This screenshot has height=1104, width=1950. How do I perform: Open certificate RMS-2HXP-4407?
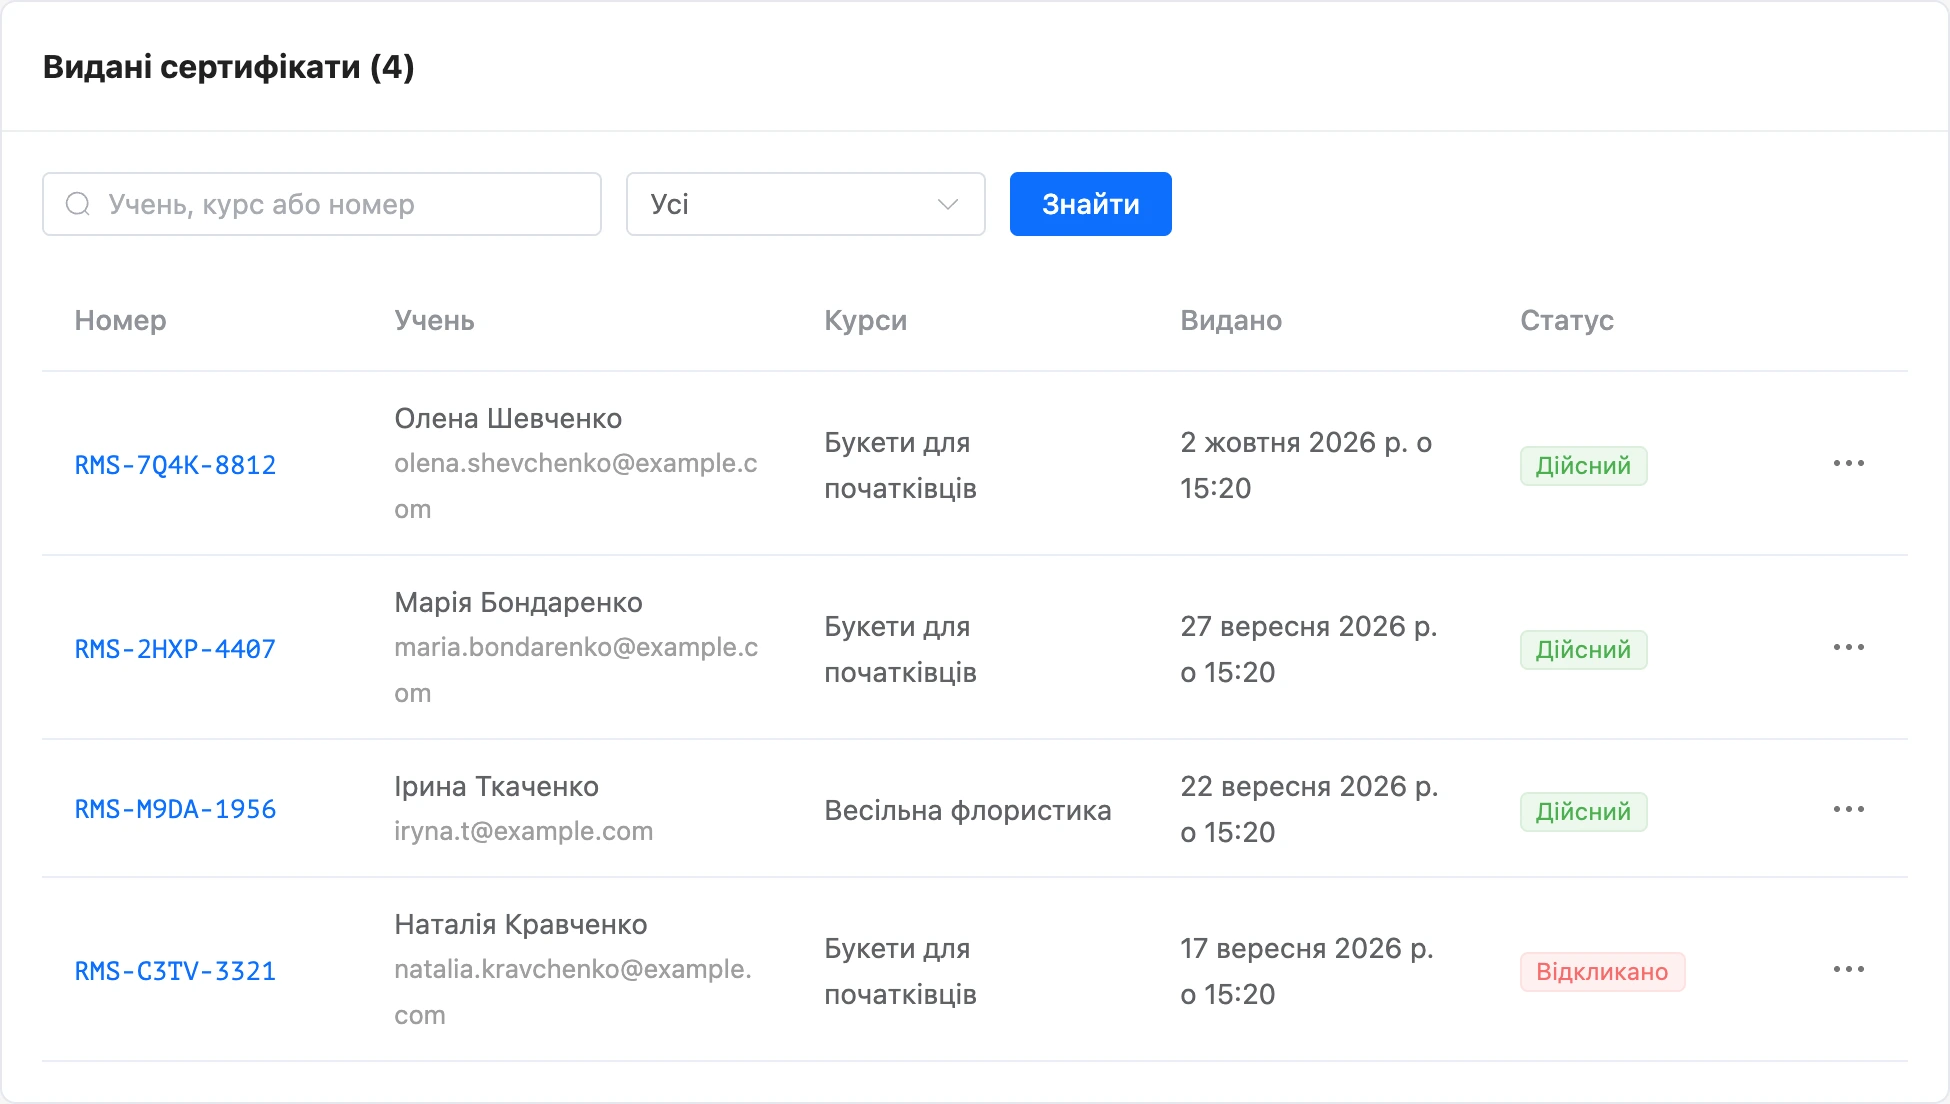click(x=175, y=649)
